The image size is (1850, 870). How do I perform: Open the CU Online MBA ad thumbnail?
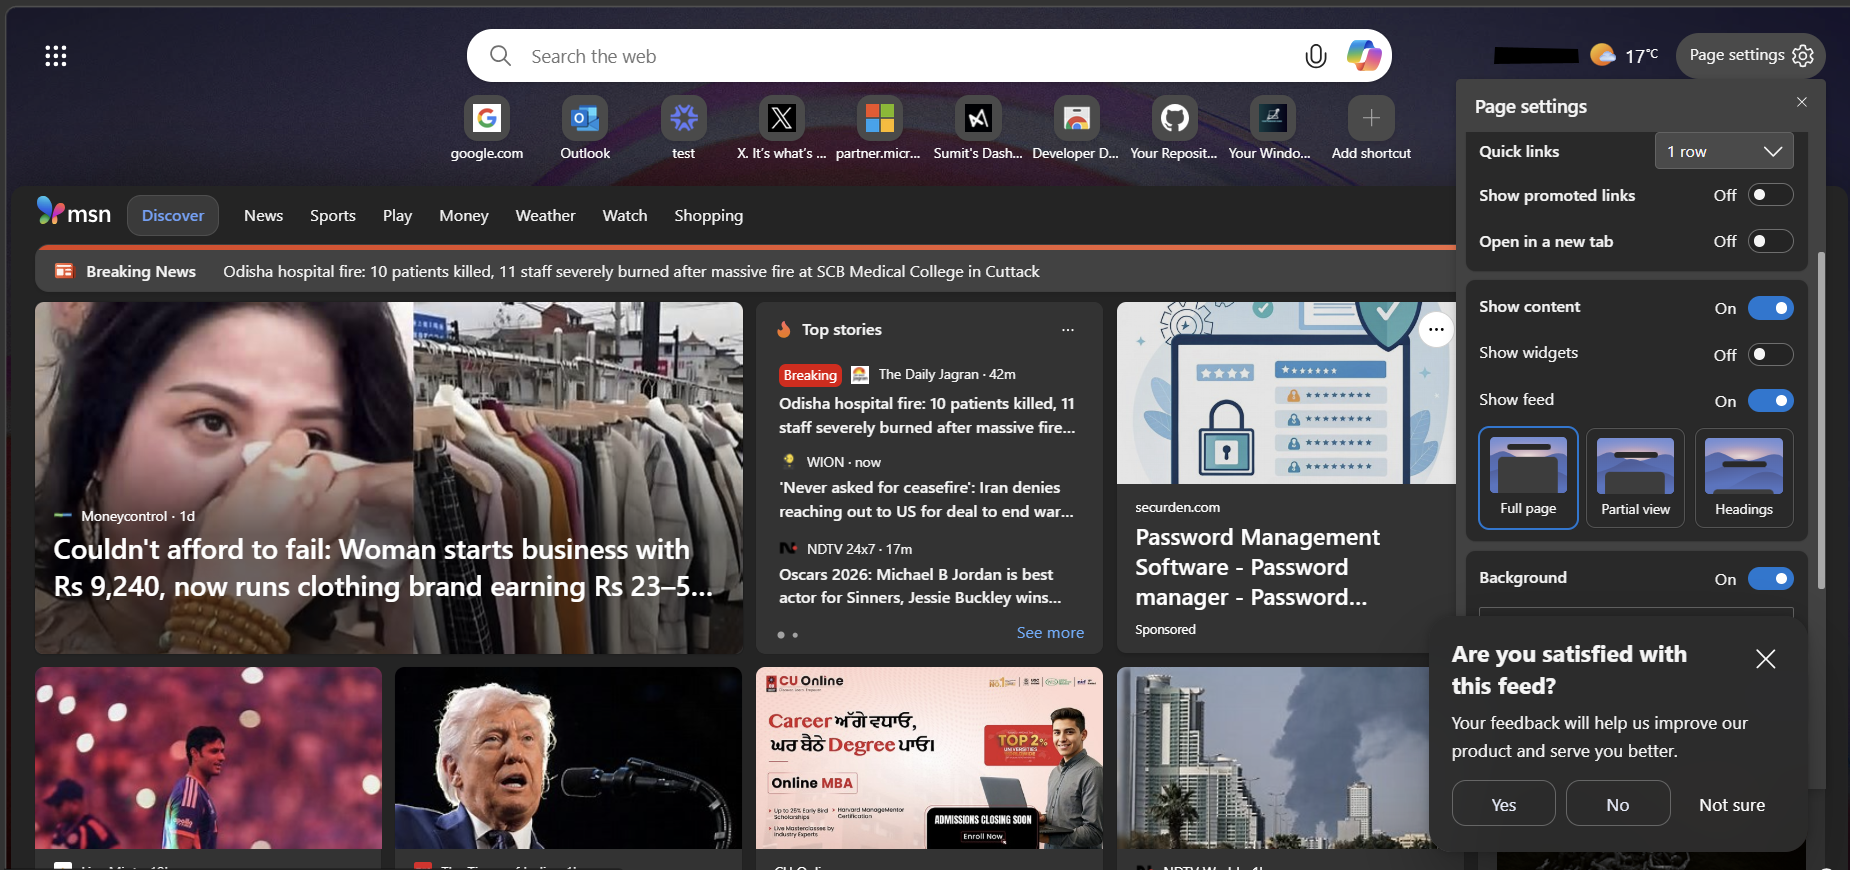tap(929, 758)
